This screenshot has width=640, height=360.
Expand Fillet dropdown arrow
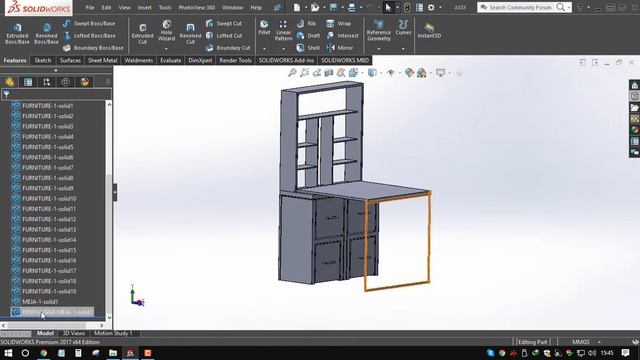(264, 49)
